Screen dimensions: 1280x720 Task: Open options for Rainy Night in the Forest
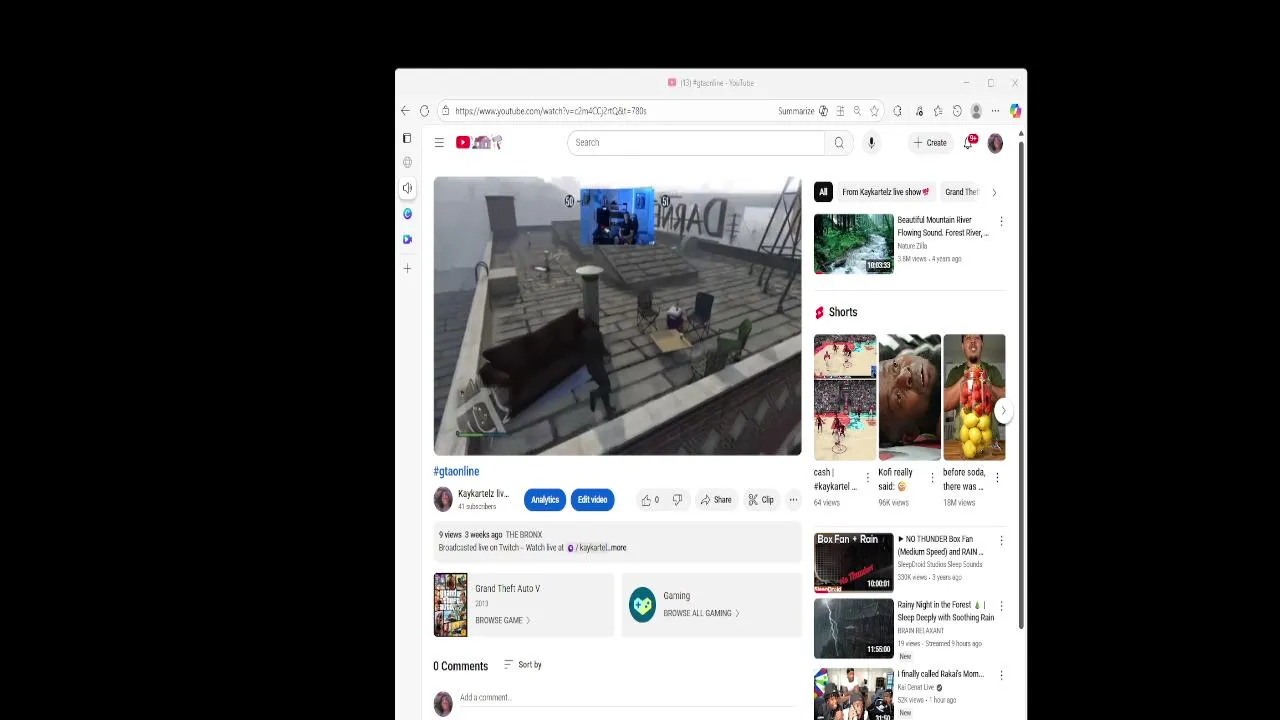coord(1001,606)
